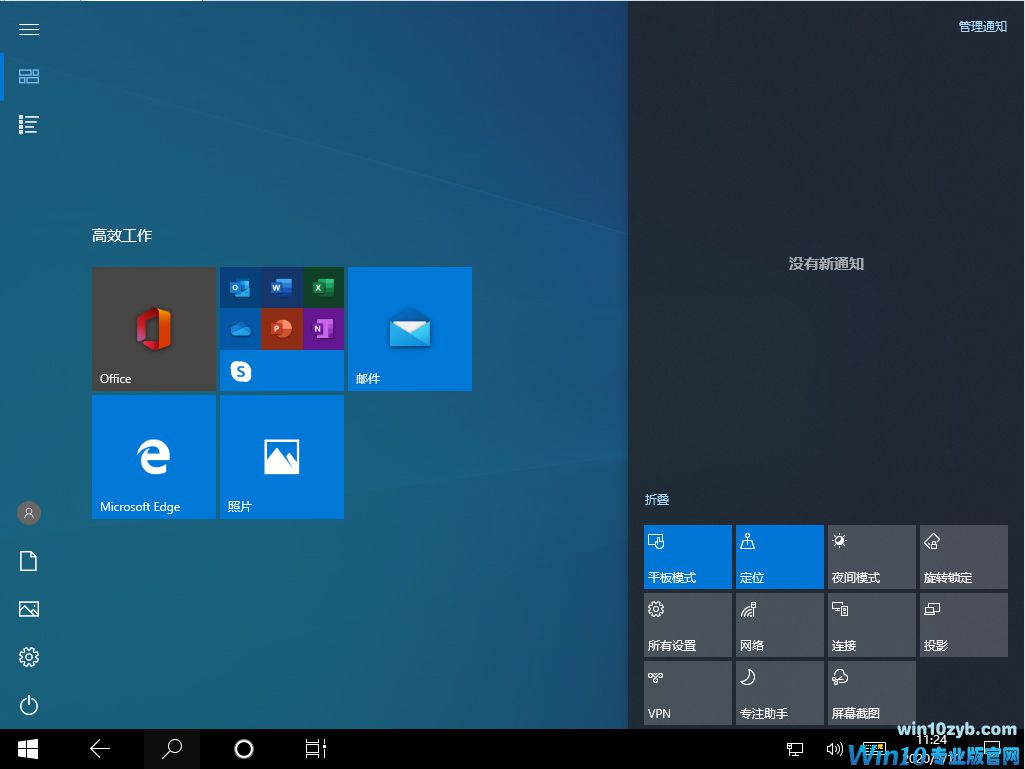Image resolution: width=1025 pixels, height=769 pixels.
Task: Toggle tablet mode (平板模式) off
Action: [x=688, y=557]
